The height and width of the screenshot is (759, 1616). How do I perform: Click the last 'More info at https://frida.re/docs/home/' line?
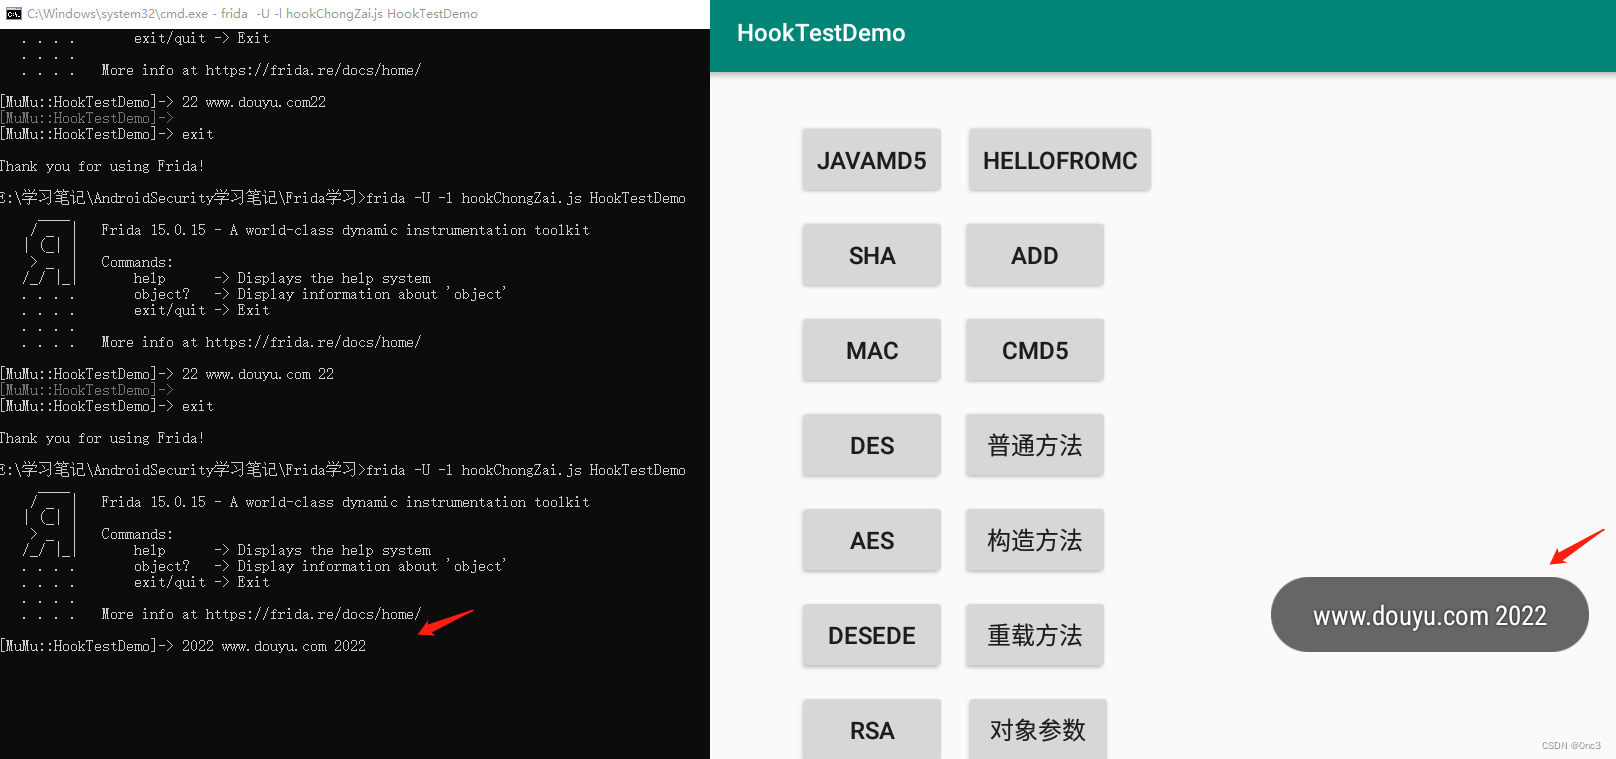point(261,614)
